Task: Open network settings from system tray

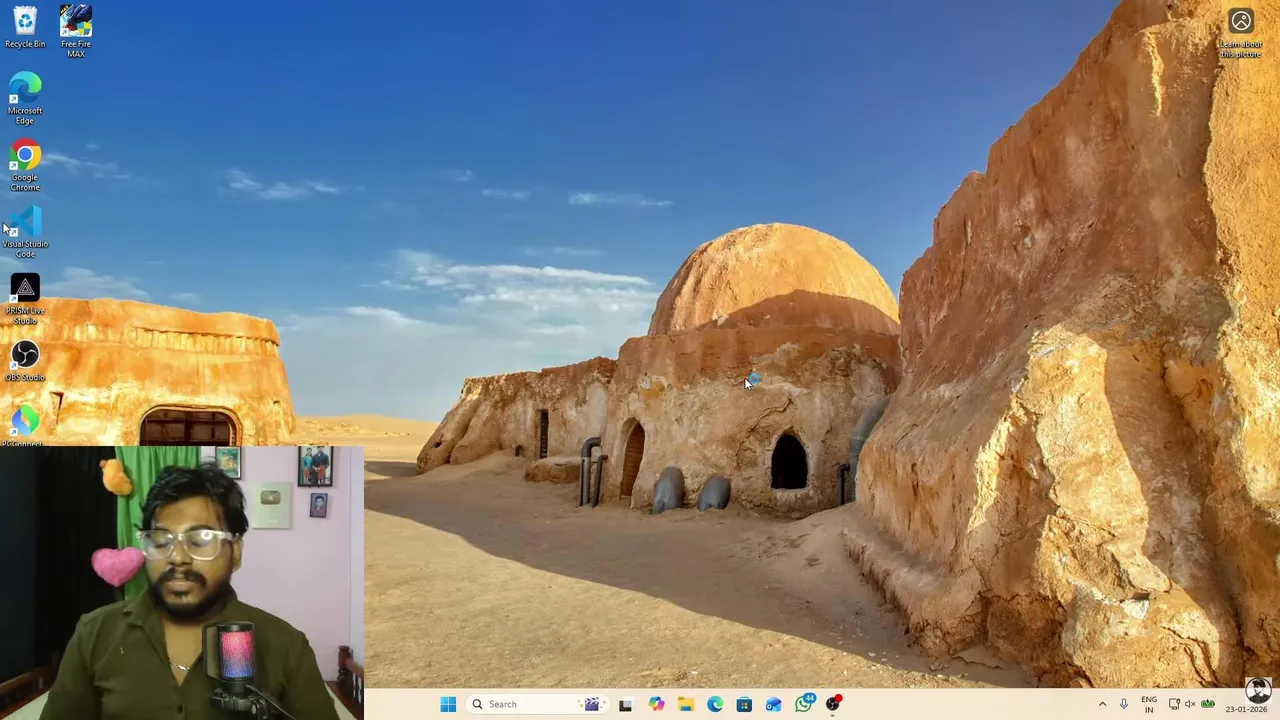Action: 1173,704
